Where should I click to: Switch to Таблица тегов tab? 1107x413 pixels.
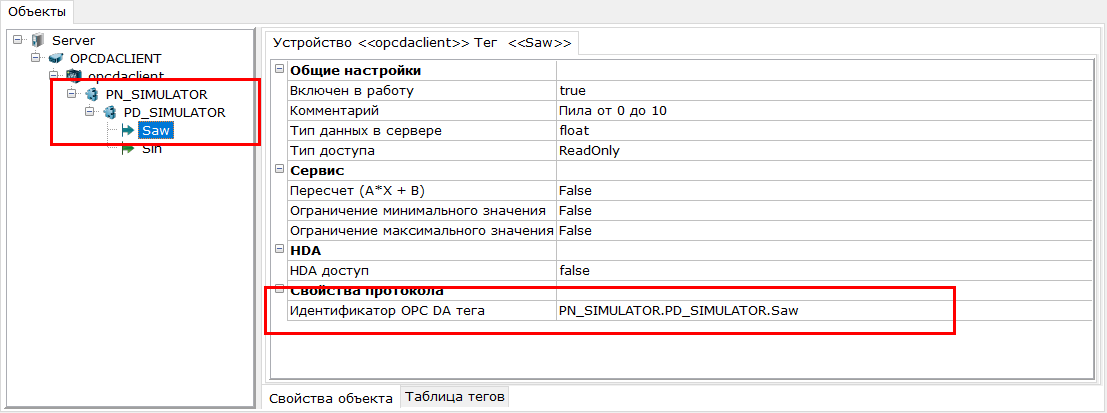(x=455, y=397)
